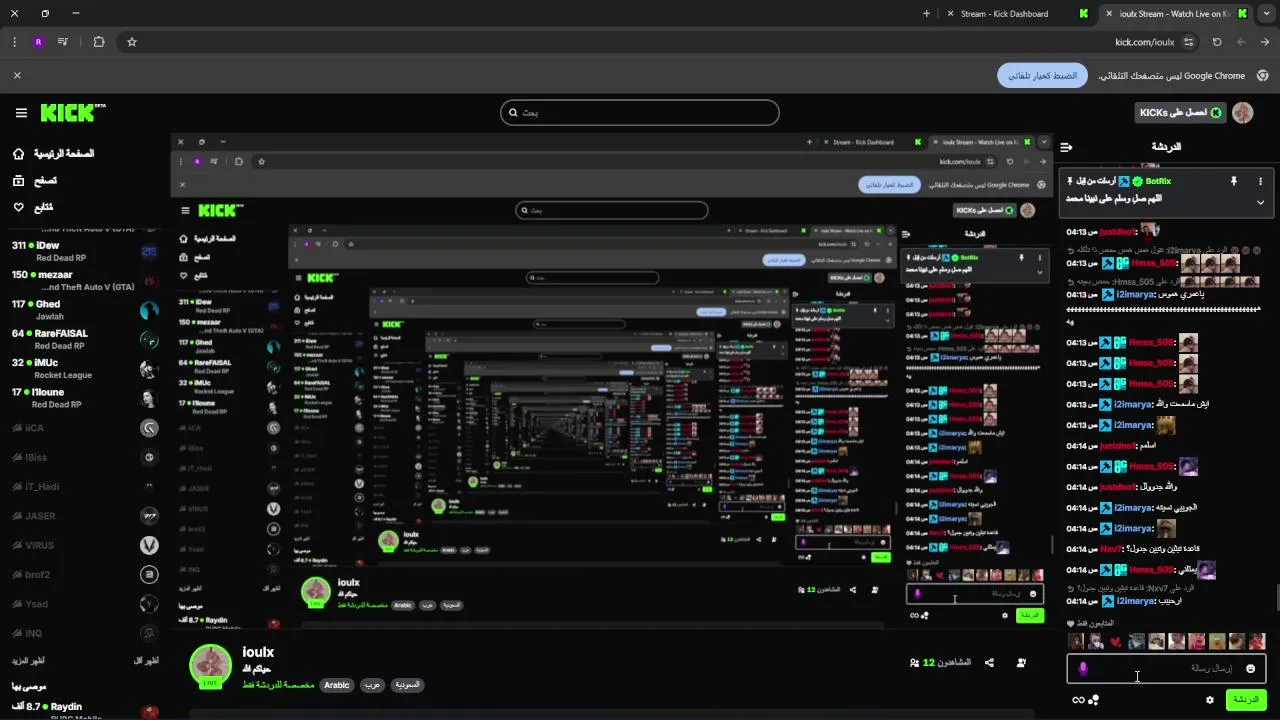
Task: Click the infinity icon below the chat input
Action: coord(1078,700)
